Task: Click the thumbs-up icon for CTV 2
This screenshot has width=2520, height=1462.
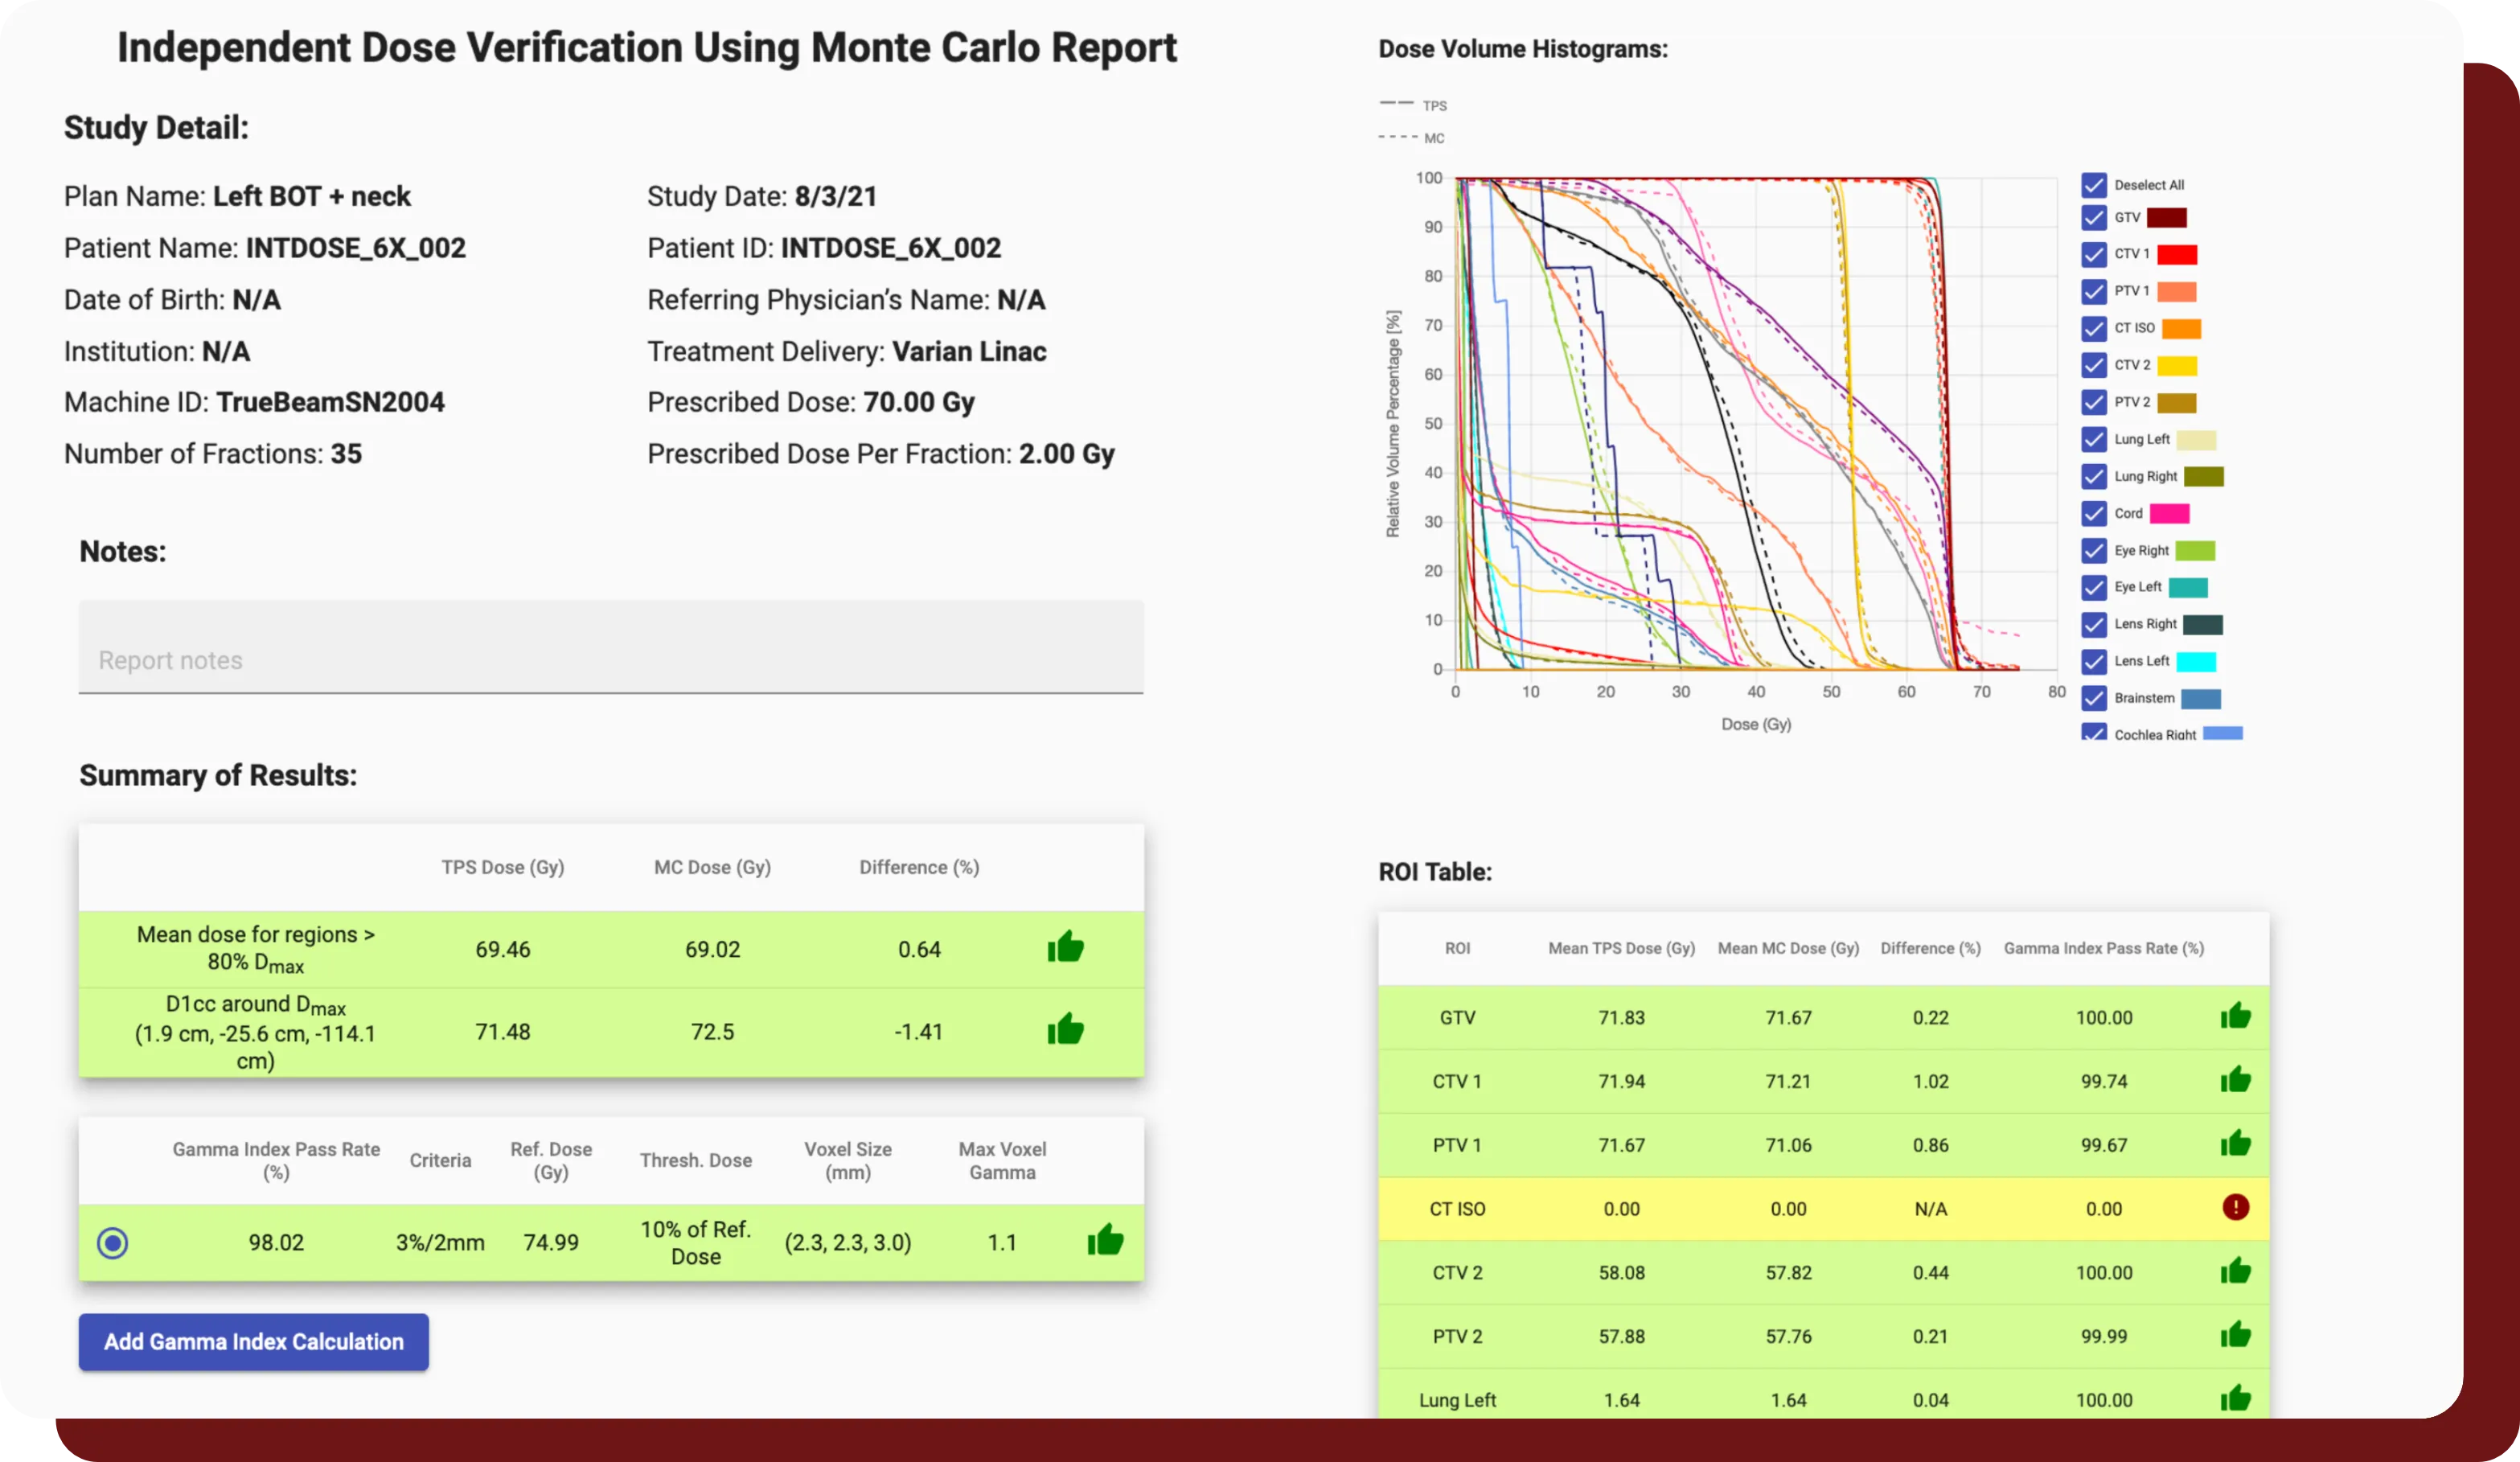Action: point(2237,1271)
